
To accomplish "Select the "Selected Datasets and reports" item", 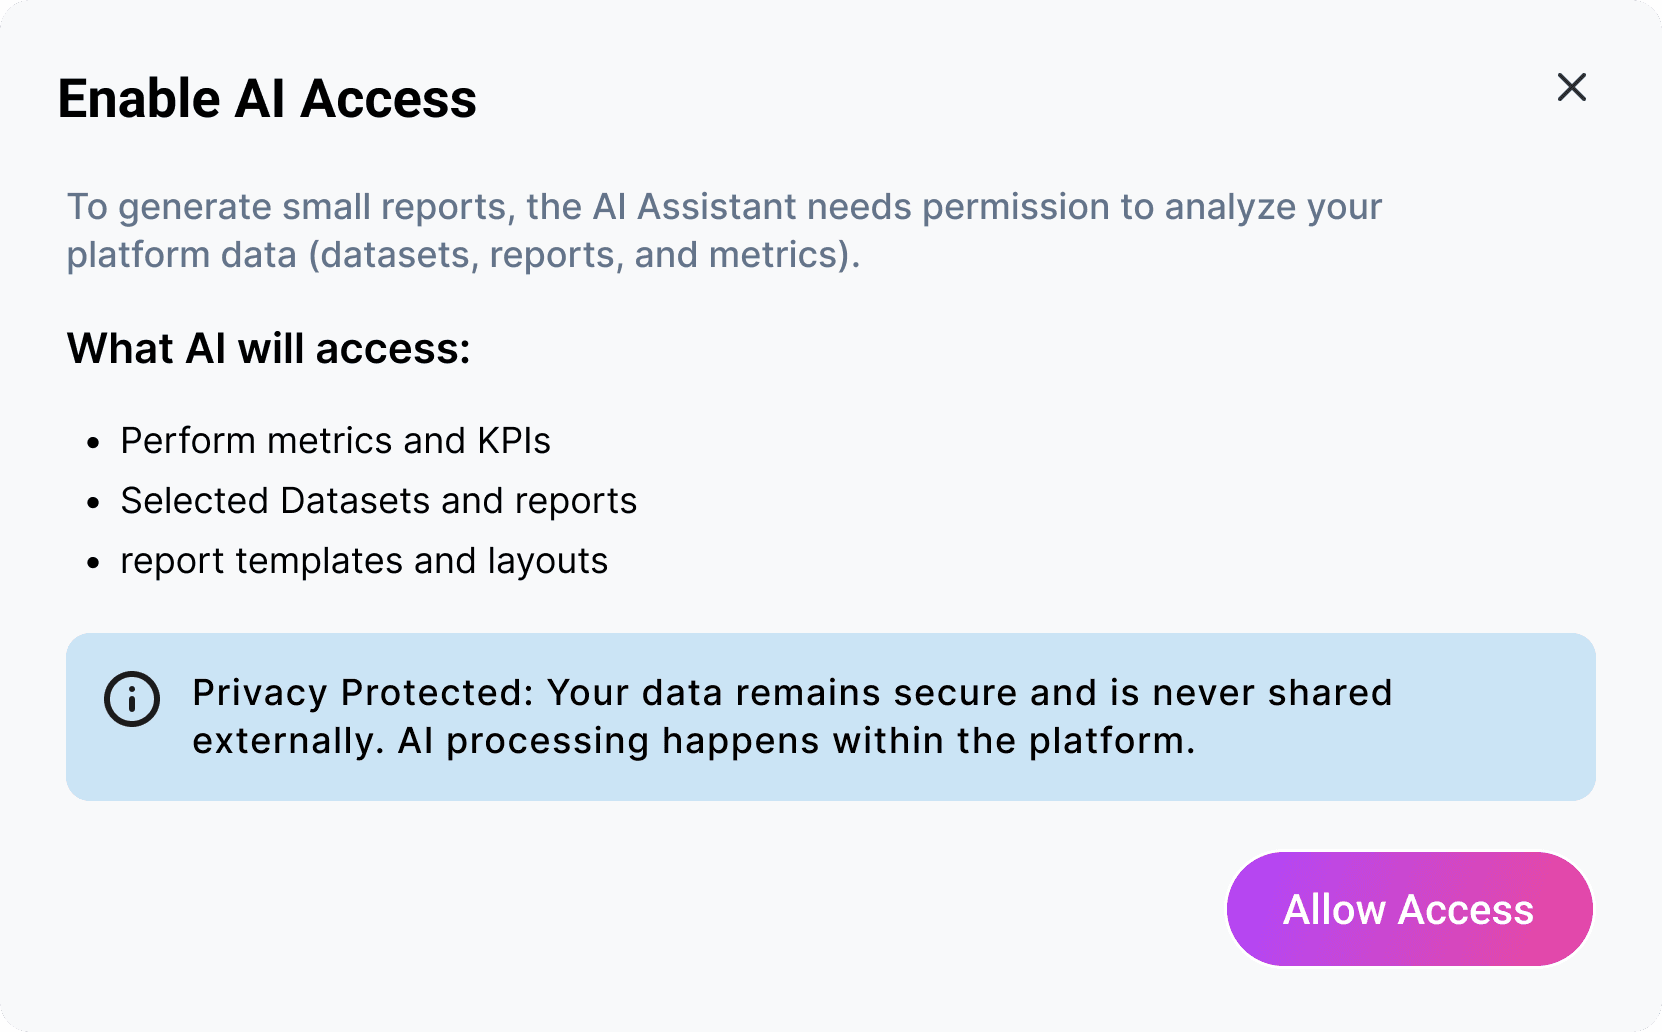I will click(378, 501).
